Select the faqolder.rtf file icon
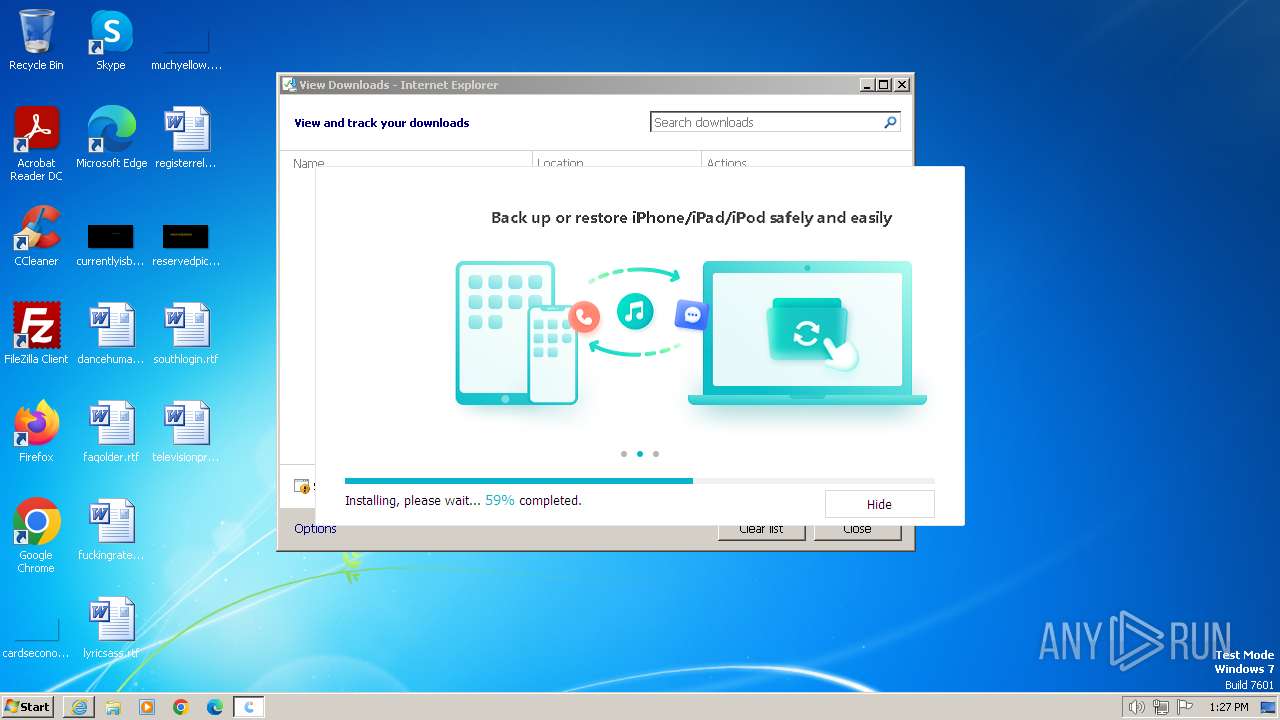Image resolution: width=1280 pixels, height=720 pixels. [111, 431]
